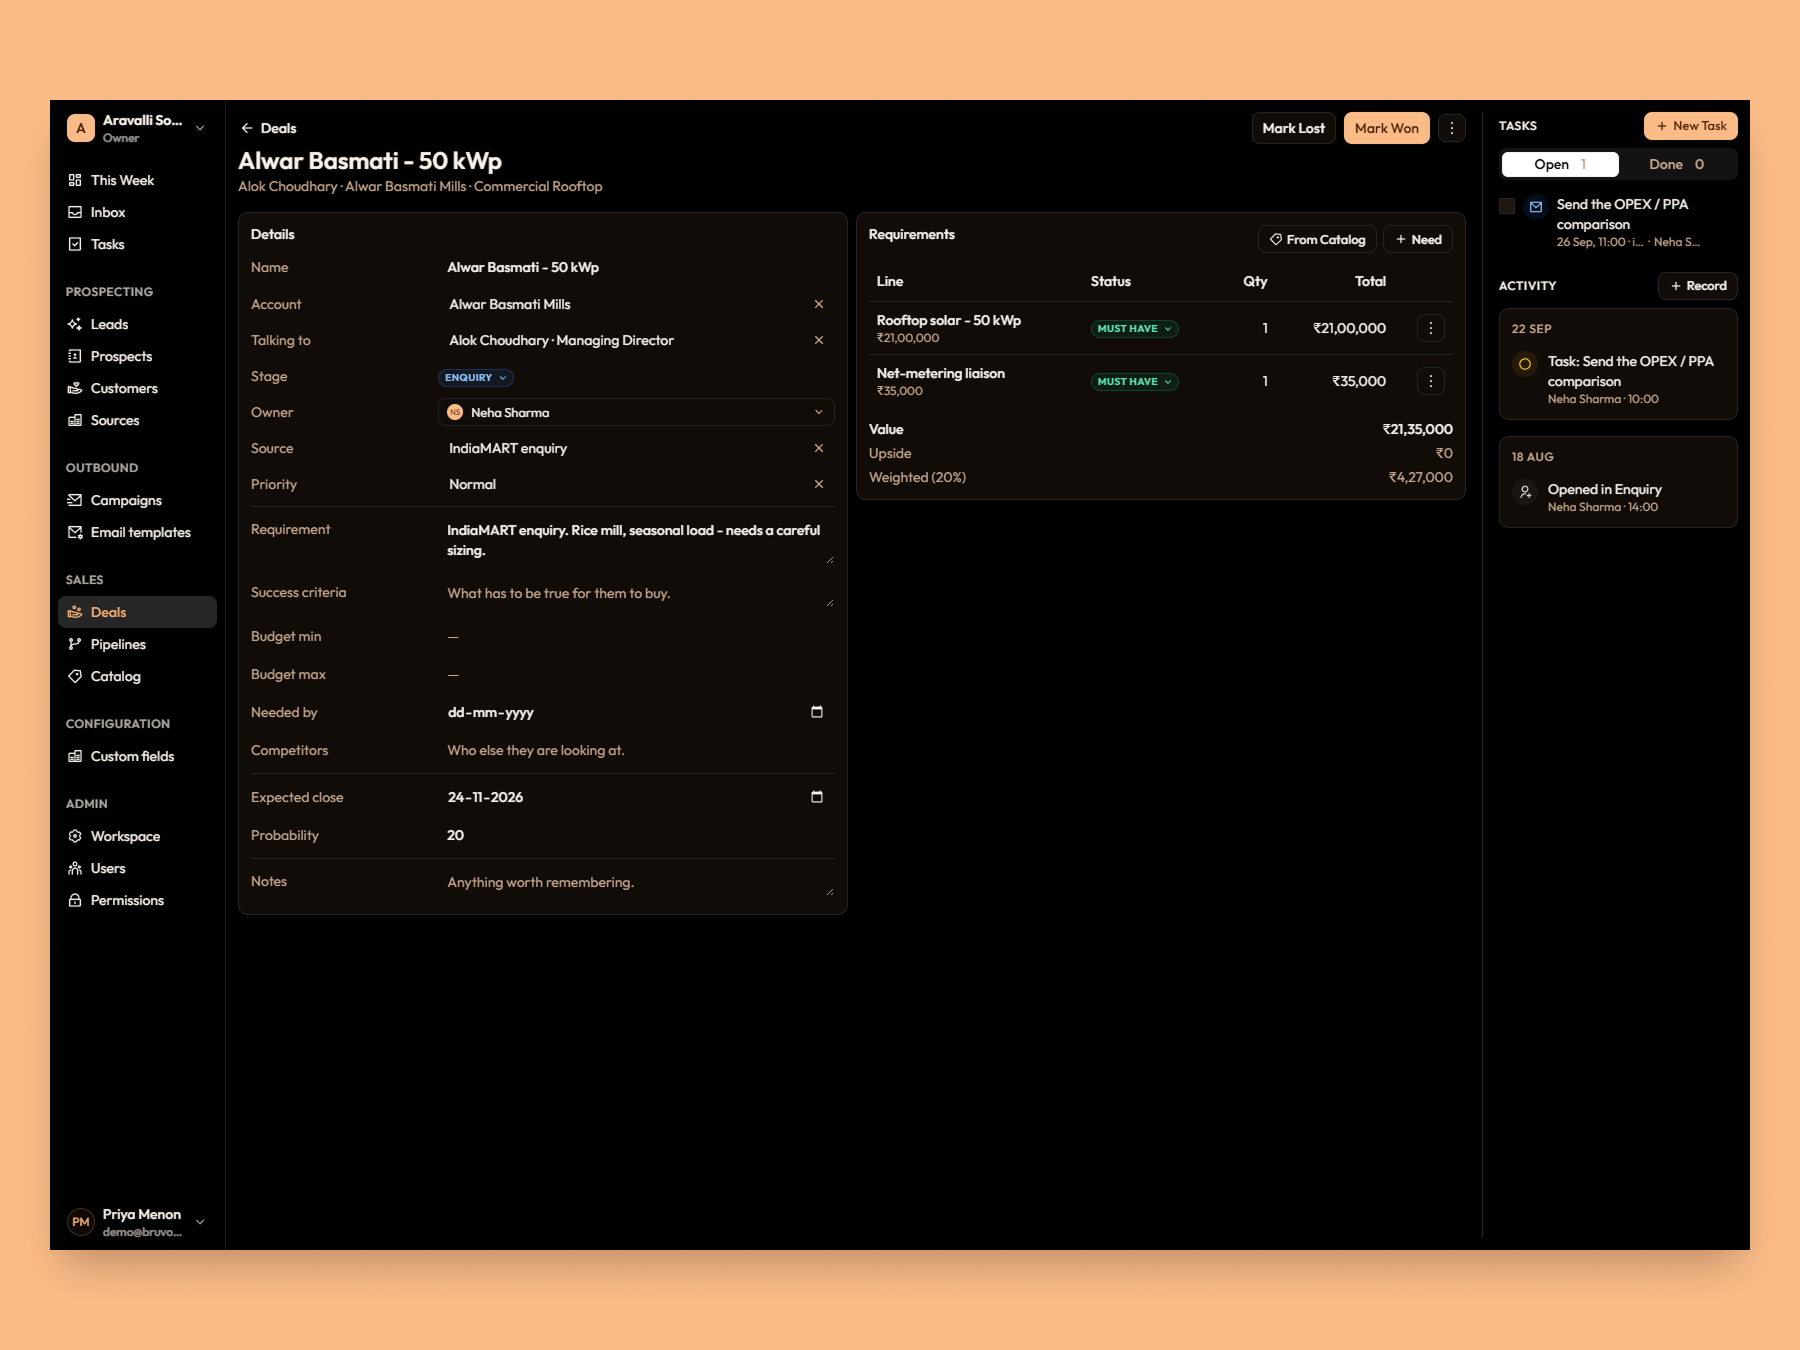
Task: Add a requirement From Catalog
Action: click(1317, 240)
